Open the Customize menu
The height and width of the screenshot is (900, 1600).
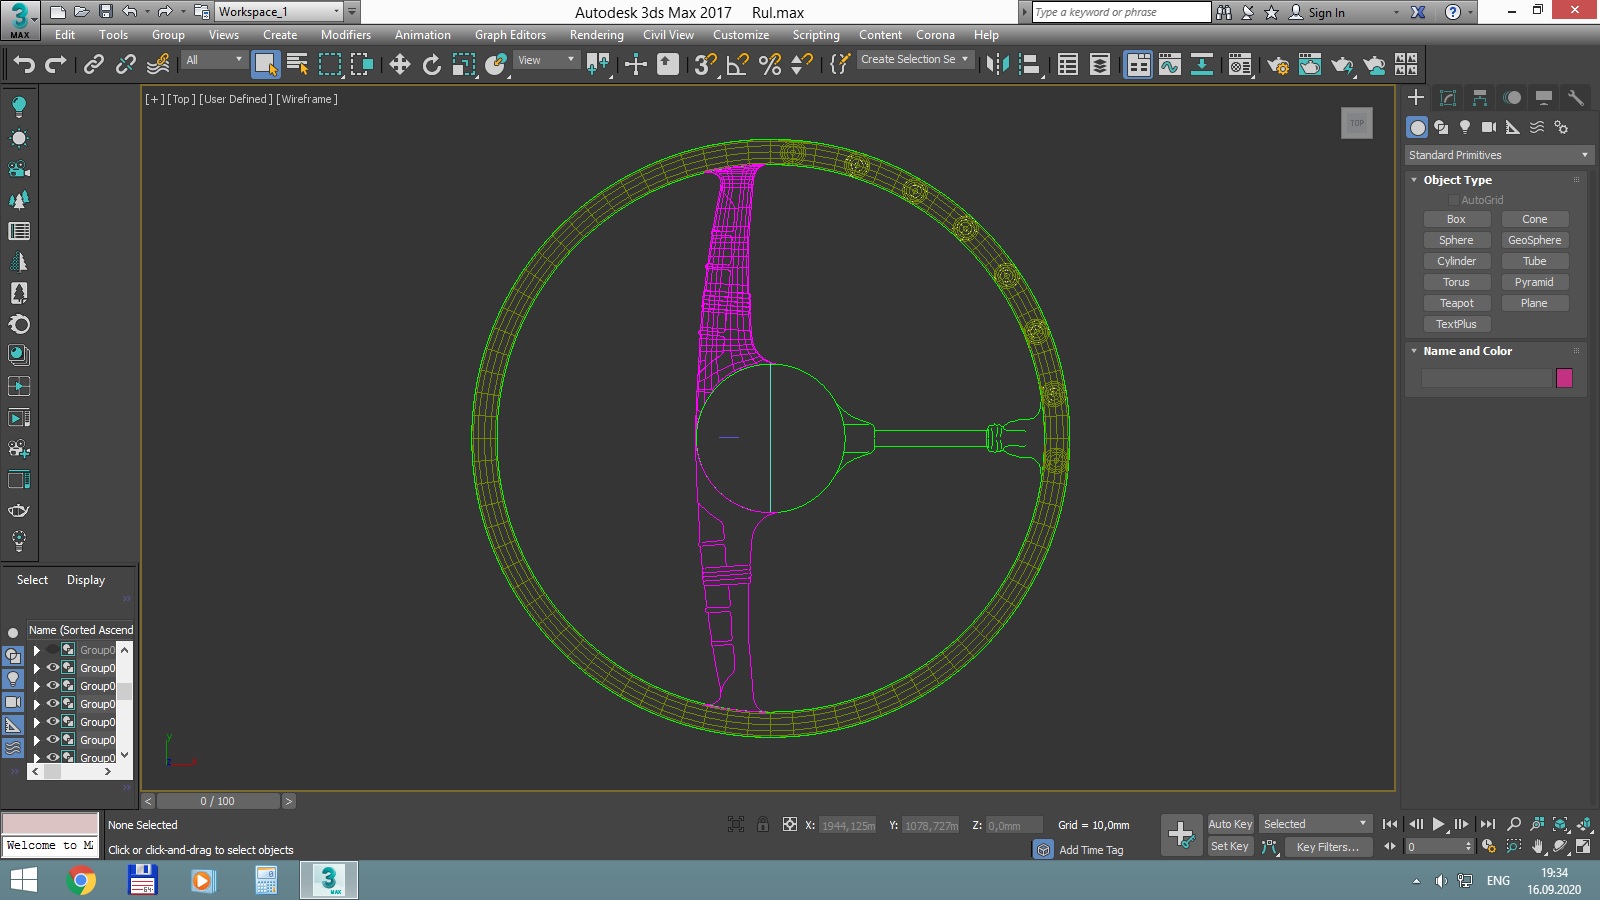[x=741, y=35]
